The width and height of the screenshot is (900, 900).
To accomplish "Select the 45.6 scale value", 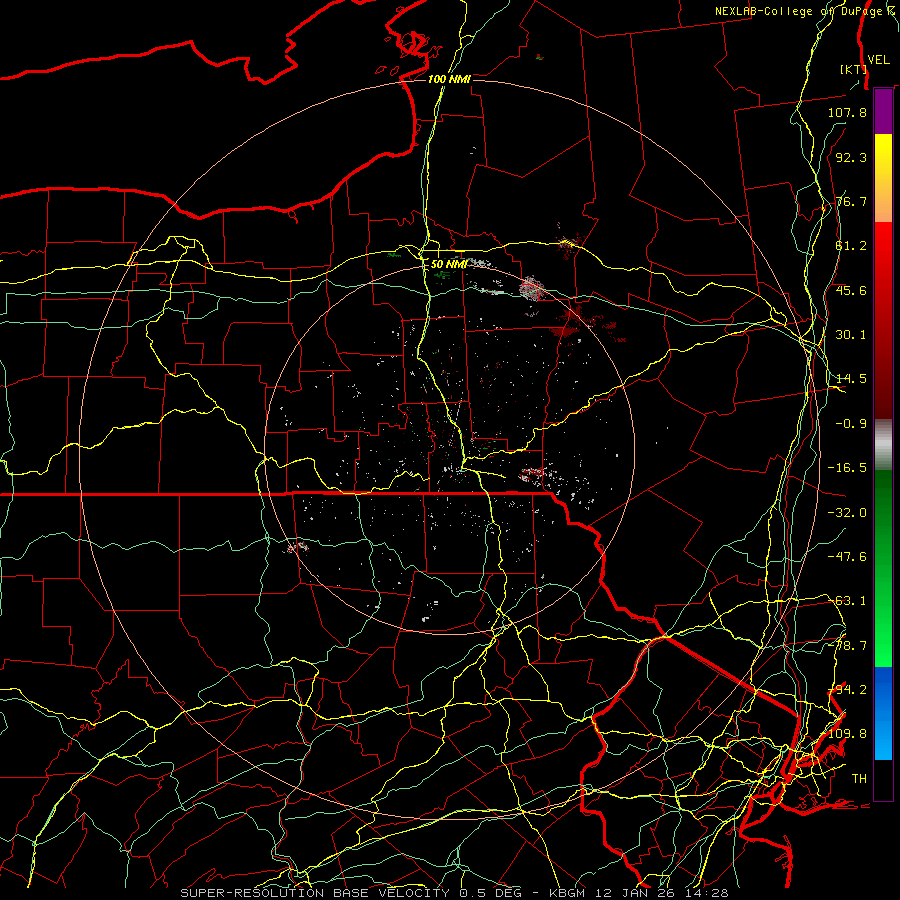I will point(851,290).
